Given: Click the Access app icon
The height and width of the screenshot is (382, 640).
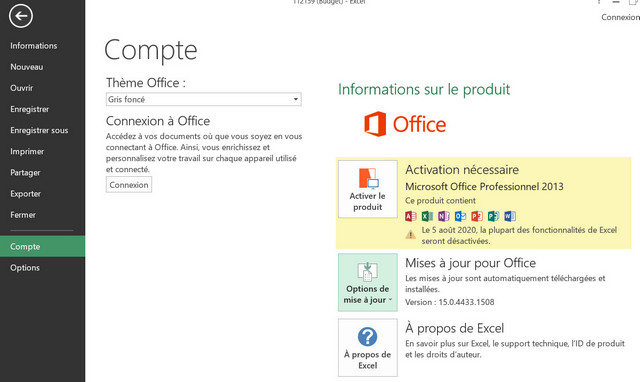Looking at the screenshot, I should pos(411,216).
